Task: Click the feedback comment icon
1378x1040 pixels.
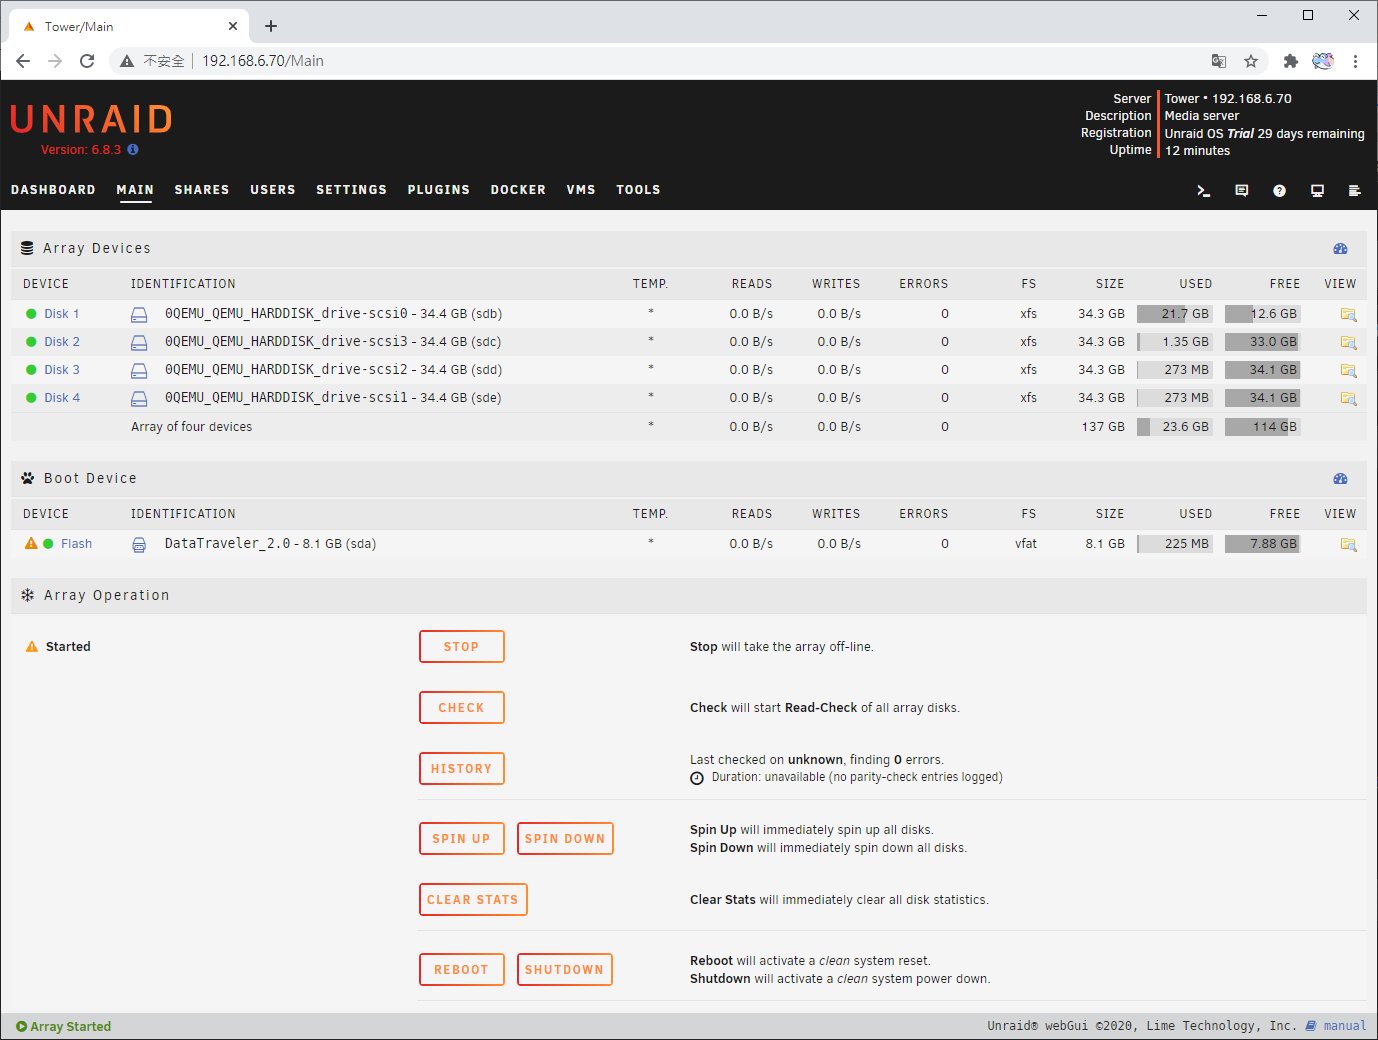Action: (1242, 191)
